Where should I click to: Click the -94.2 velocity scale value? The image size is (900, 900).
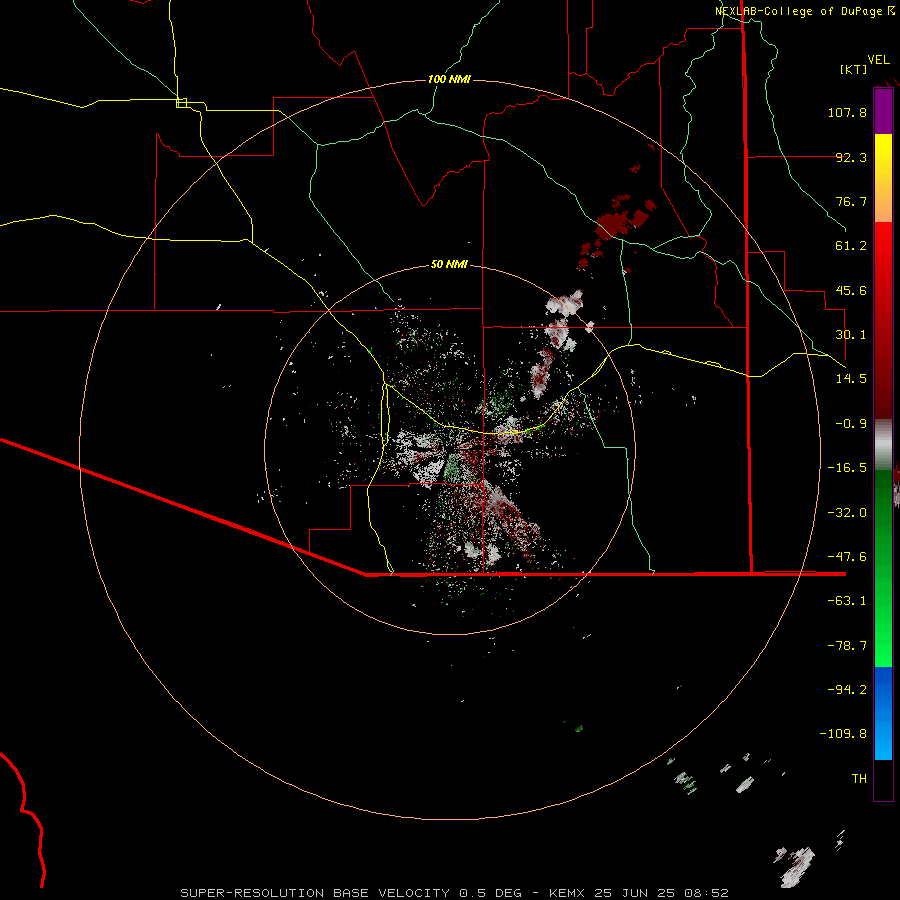(x=847, y=690)
